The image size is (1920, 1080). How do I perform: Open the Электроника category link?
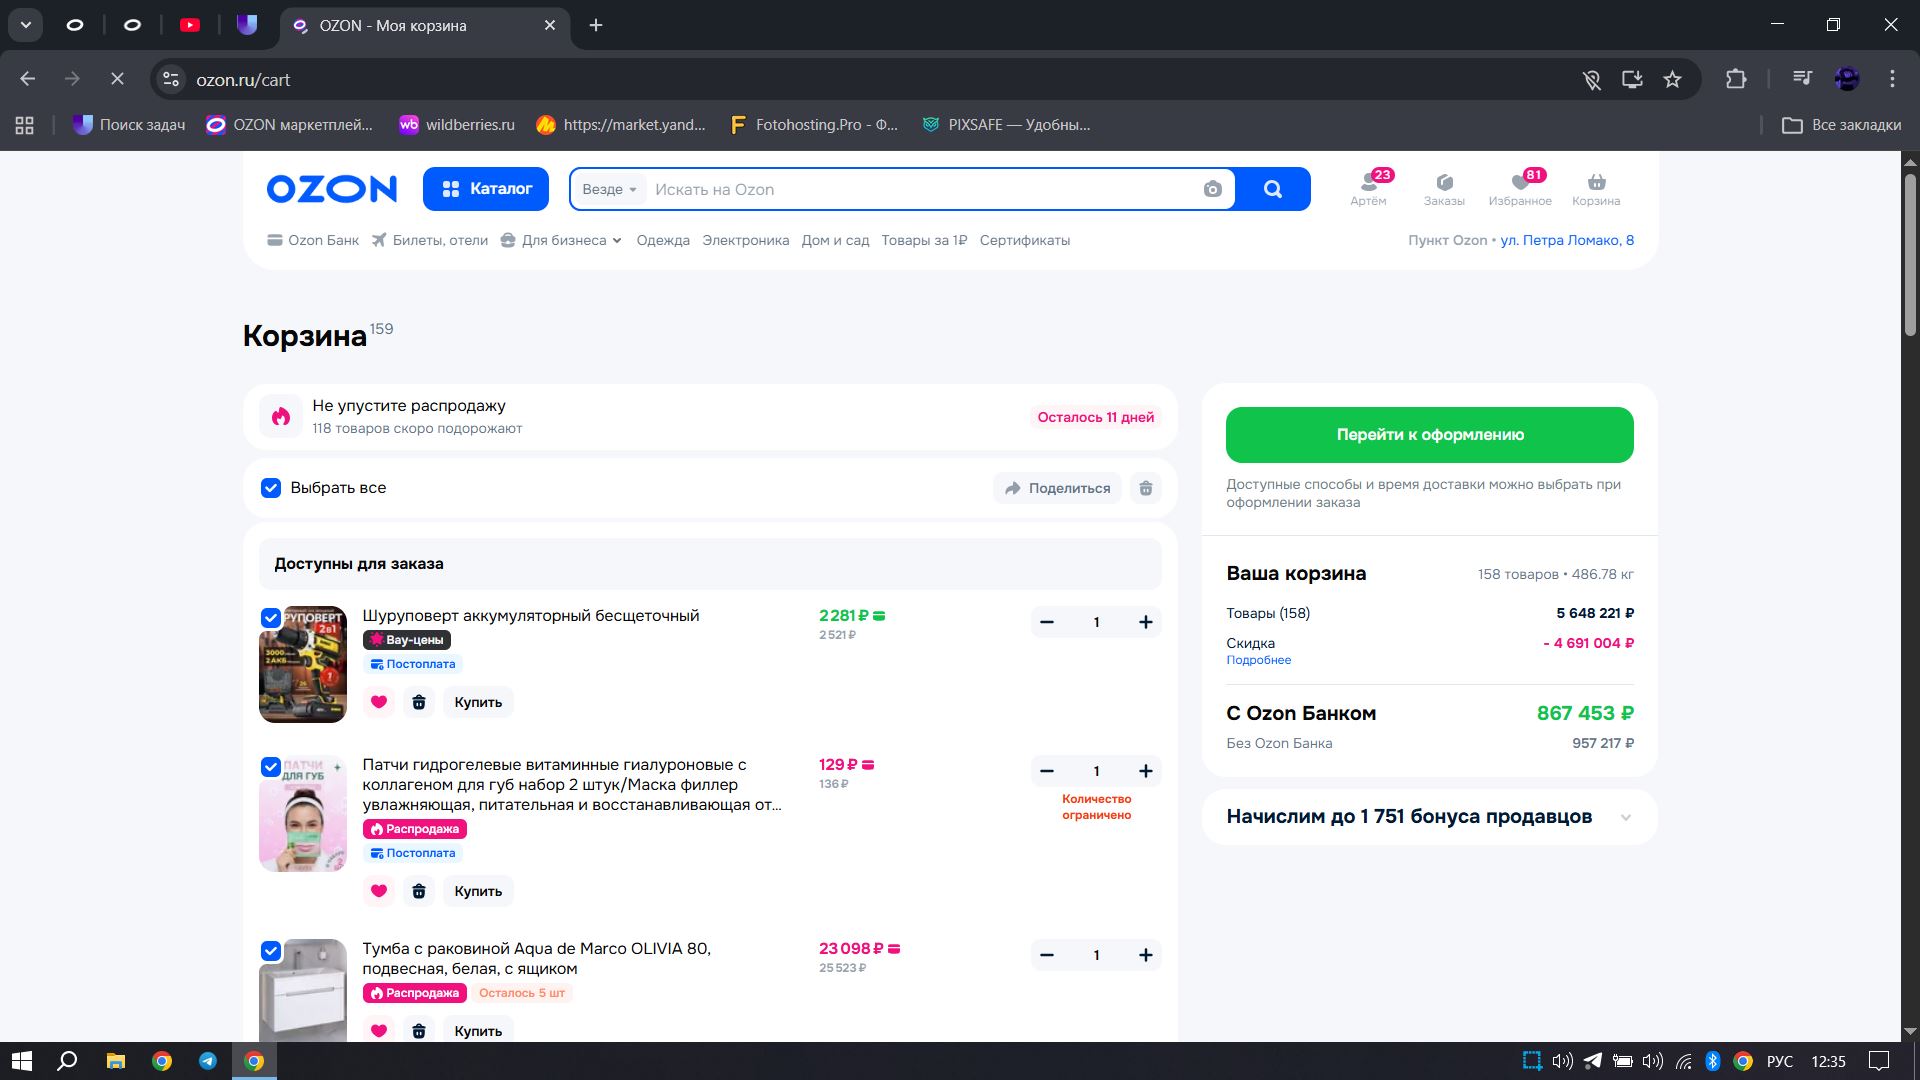[x=745, y=240]
